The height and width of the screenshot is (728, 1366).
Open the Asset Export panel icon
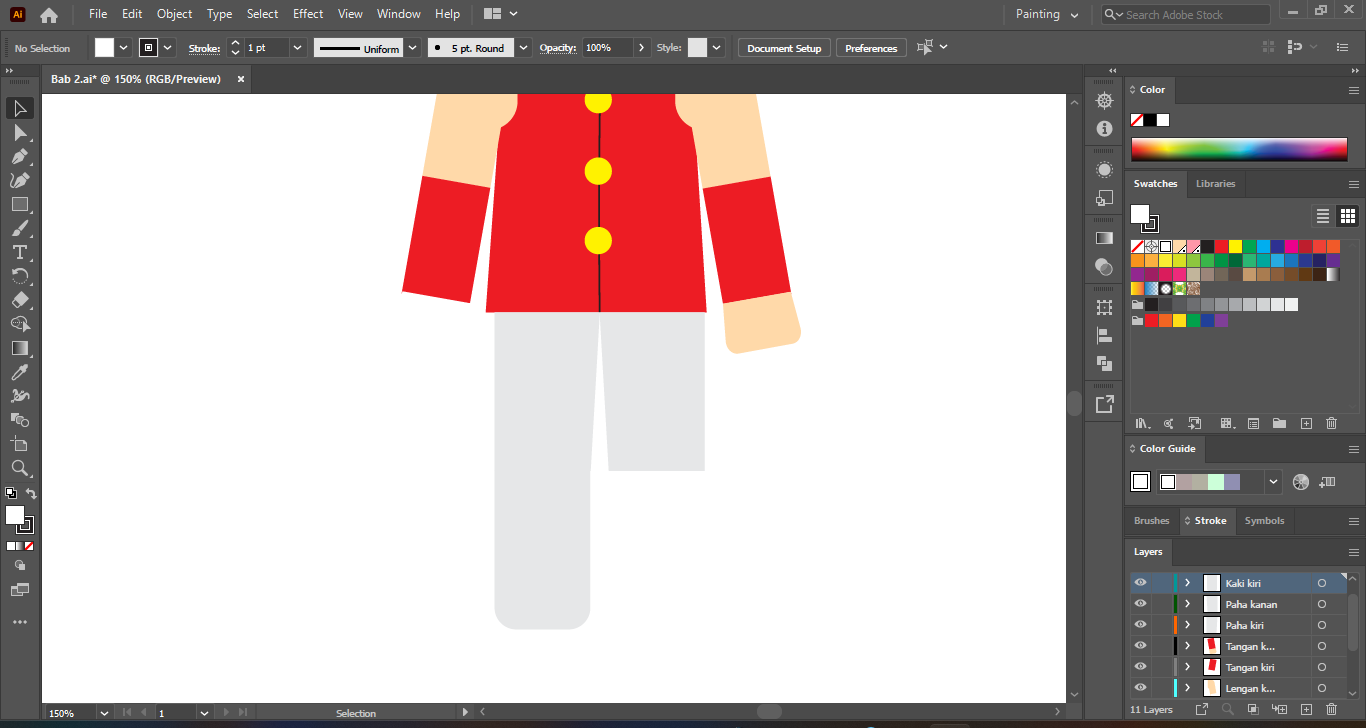point(1104,404)
